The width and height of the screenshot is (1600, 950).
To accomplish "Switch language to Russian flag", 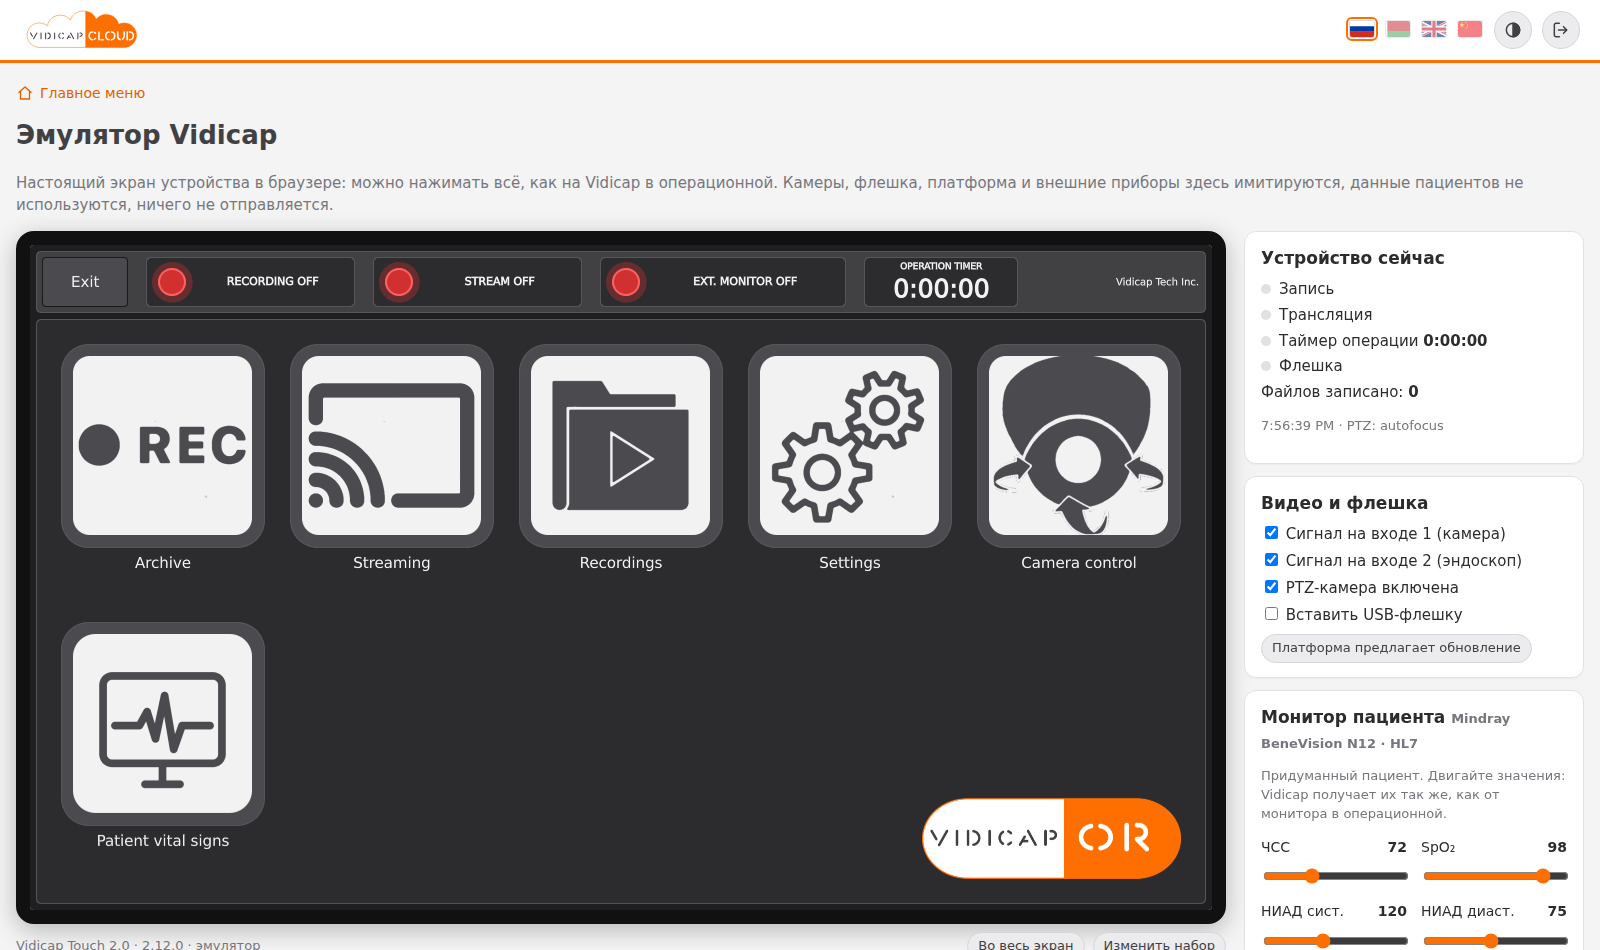I will click(1362, 30).
